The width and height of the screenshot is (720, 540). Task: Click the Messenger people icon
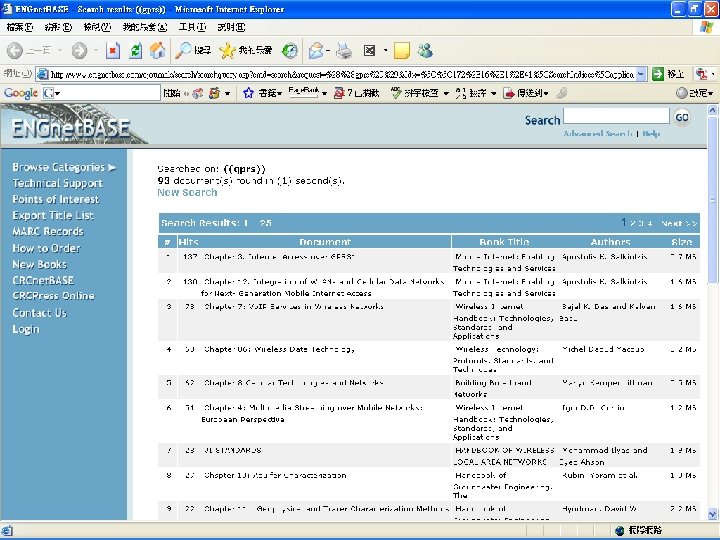pyautogui.click(x=425, y=50)
